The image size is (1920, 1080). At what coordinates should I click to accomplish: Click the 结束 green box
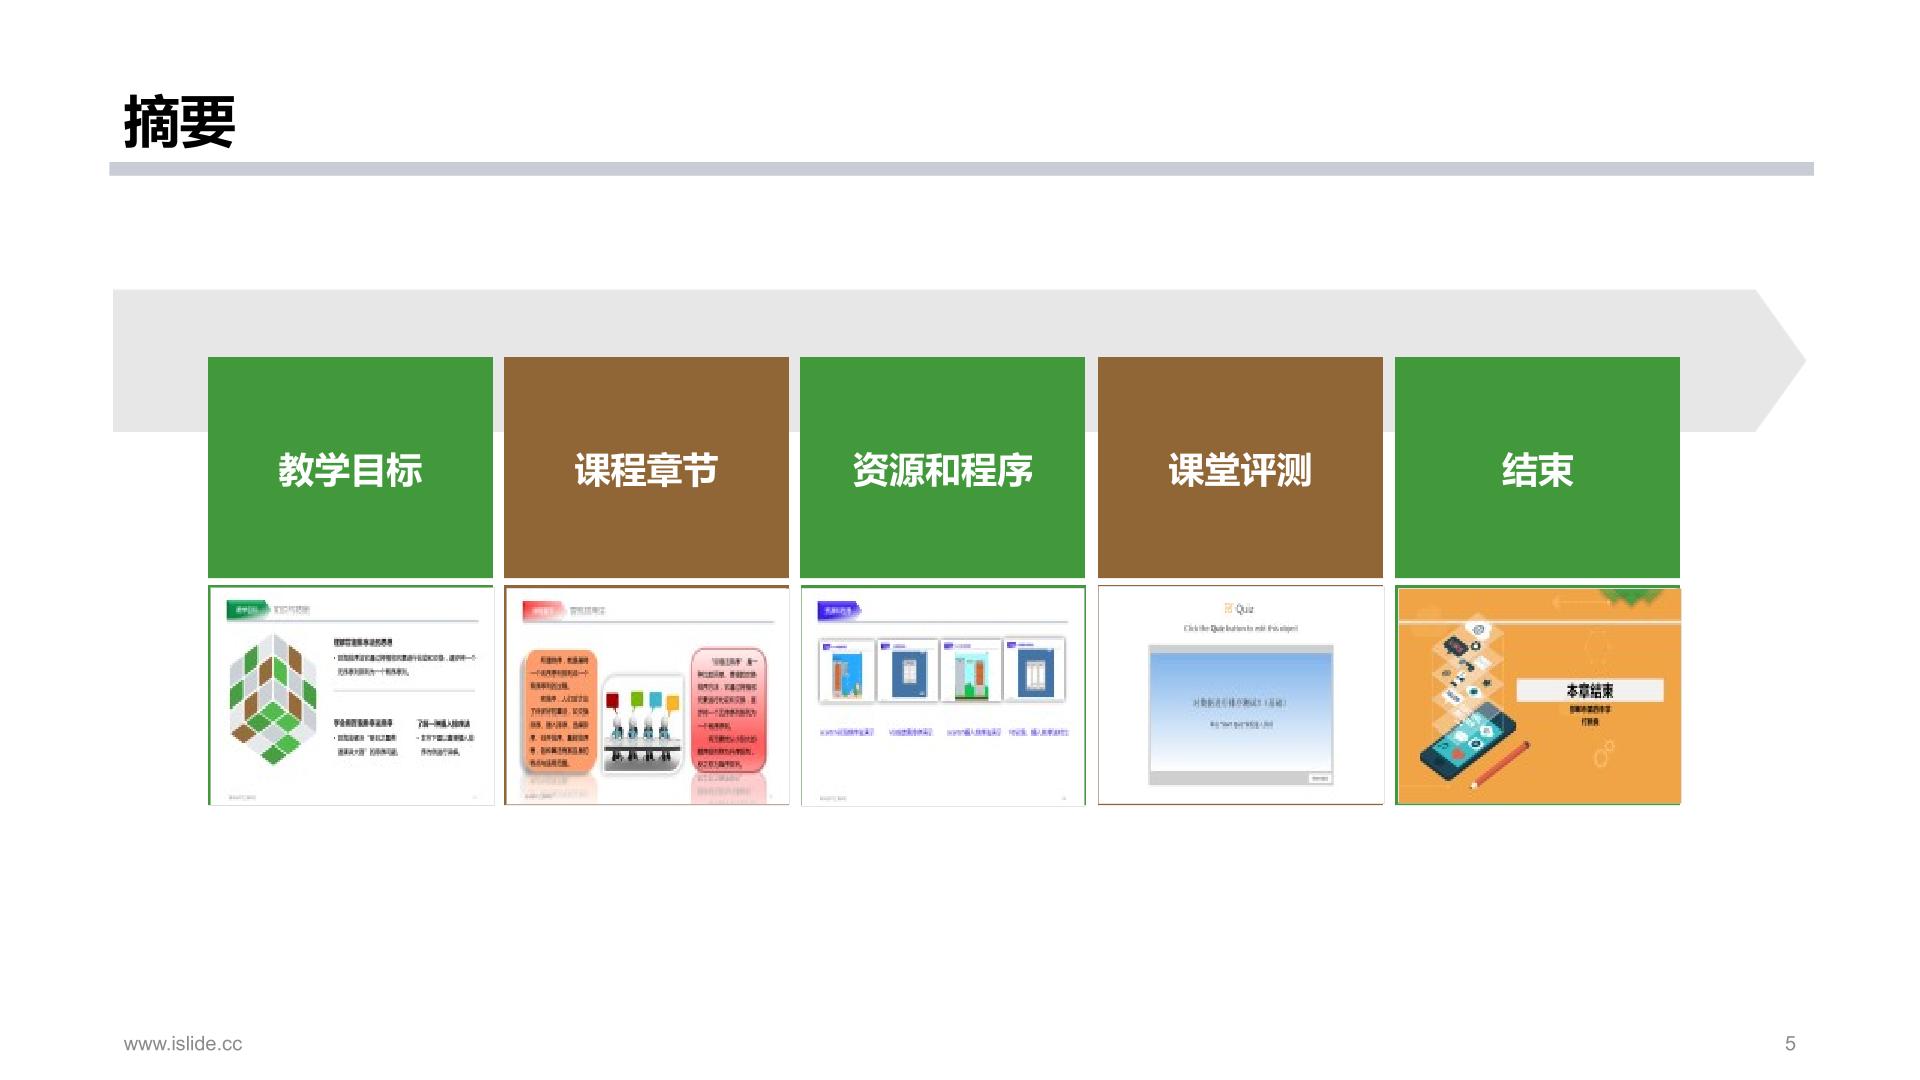tap(1537, 467)
